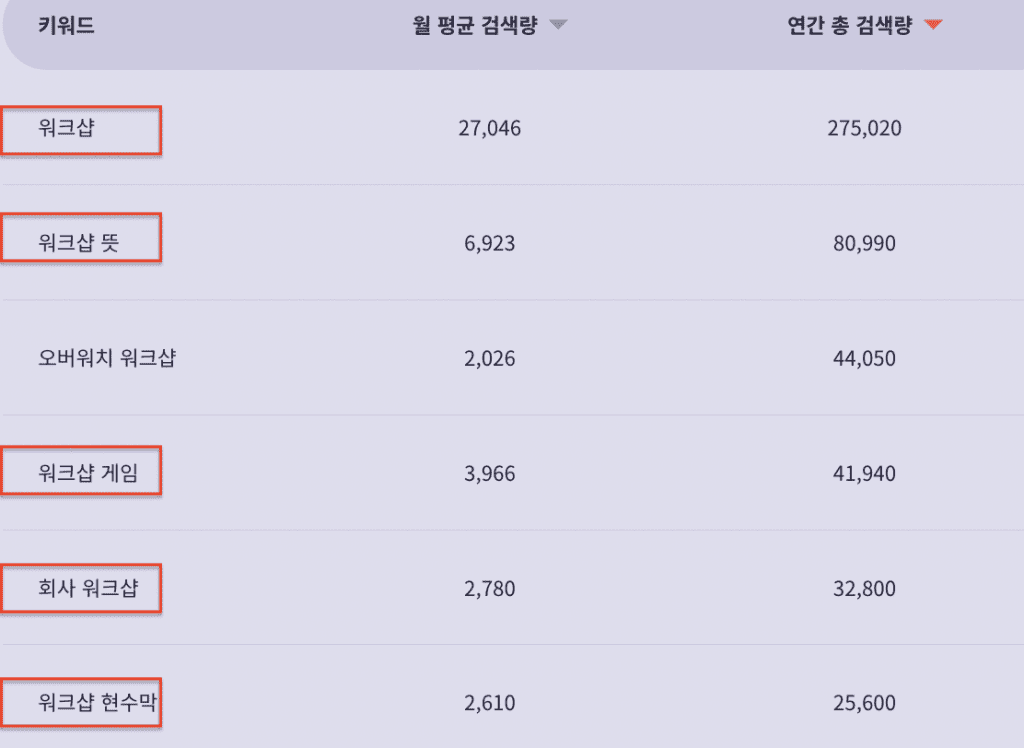Click annual total 44,050

[865, 358]
